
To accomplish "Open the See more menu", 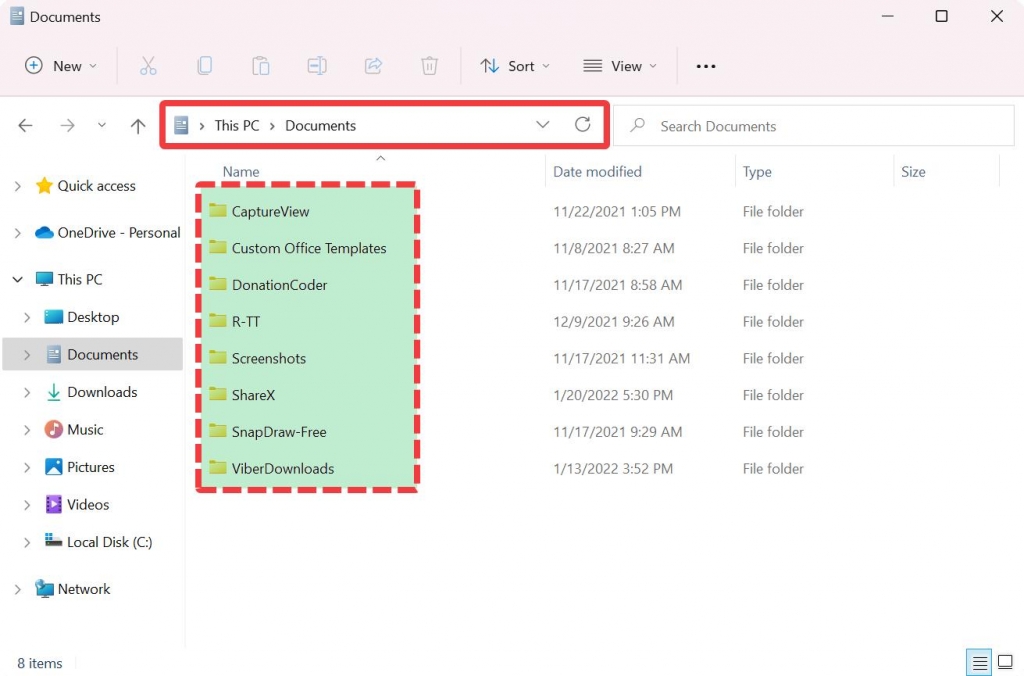I will (706, 66).
